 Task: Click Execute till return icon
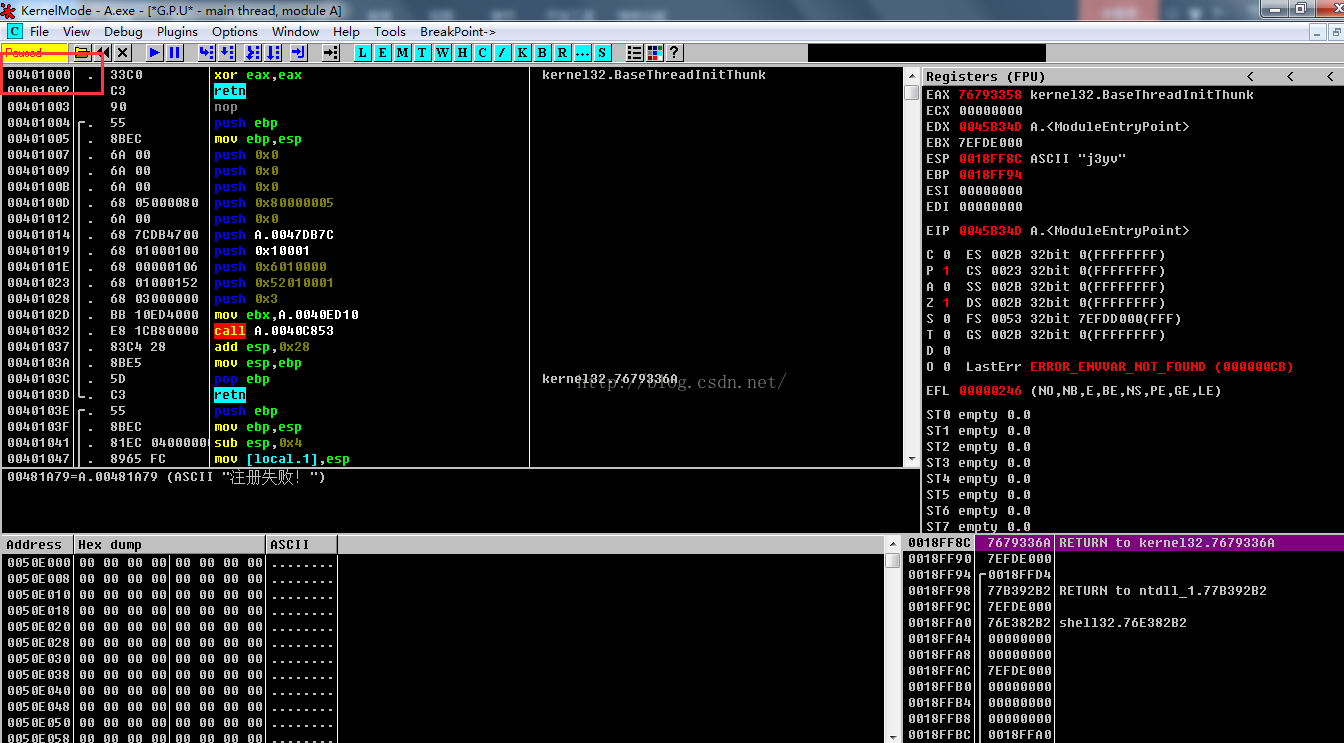pos(299,52)
